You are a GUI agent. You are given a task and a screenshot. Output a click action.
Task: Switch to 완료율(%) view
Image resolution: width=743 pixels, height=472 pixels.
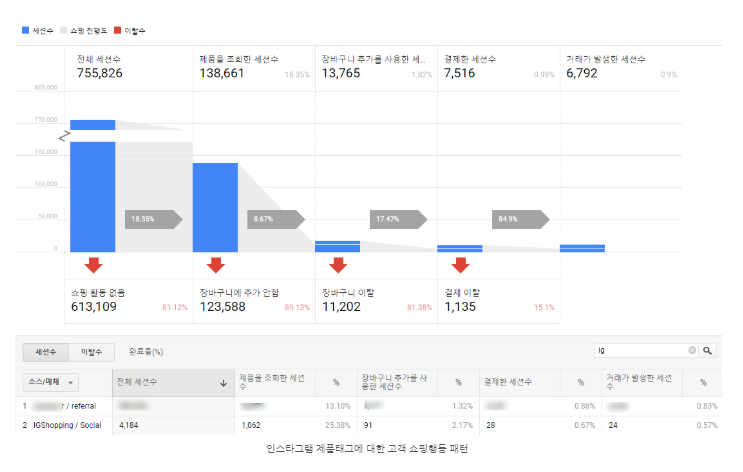(146, 352)
